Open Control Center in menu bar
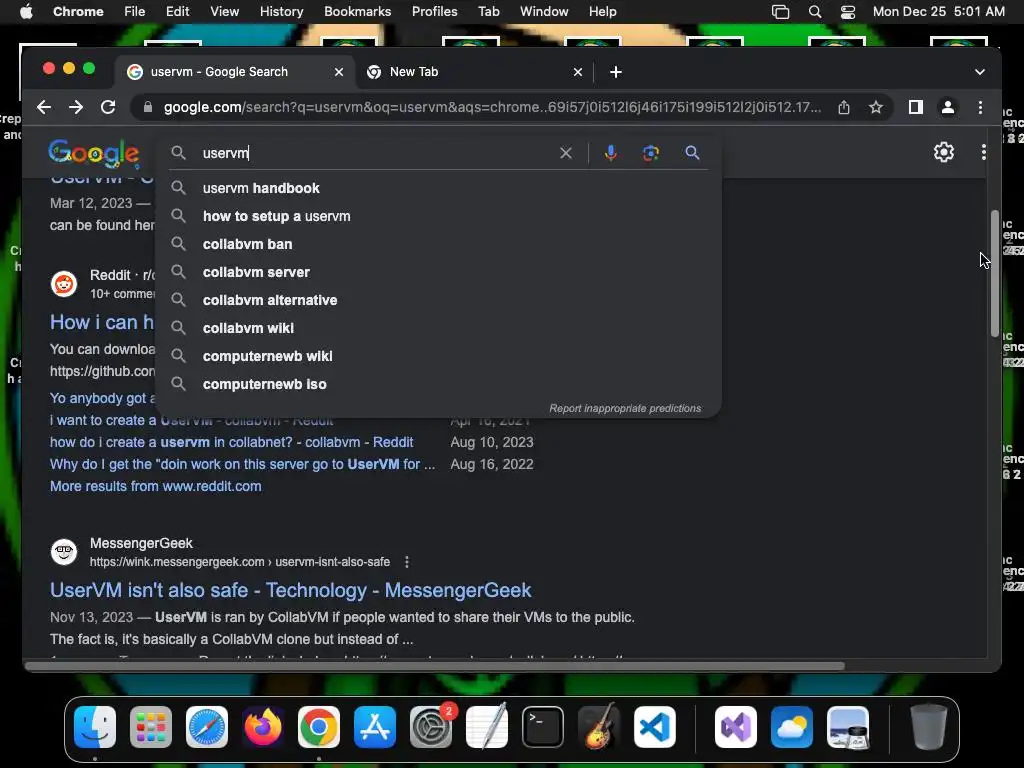 tap(848, 12)
